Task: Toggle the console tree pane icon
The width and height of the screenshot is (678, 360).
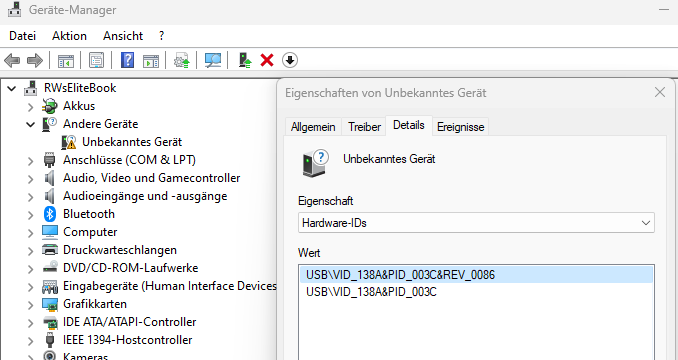Action: coord(66,61)
